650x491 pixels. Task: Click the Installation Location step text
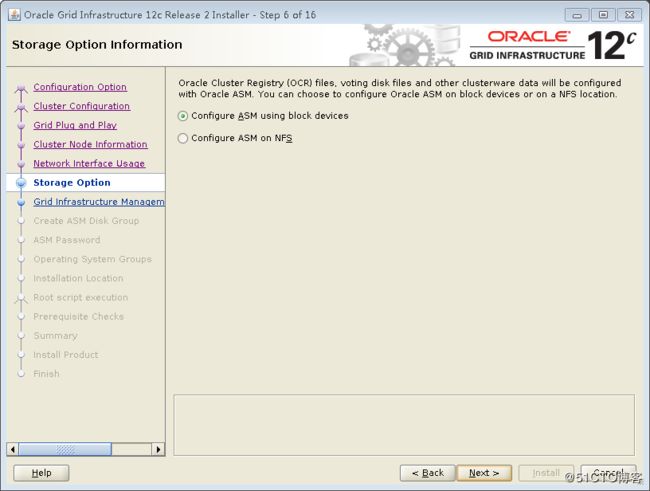click(78, 278)
